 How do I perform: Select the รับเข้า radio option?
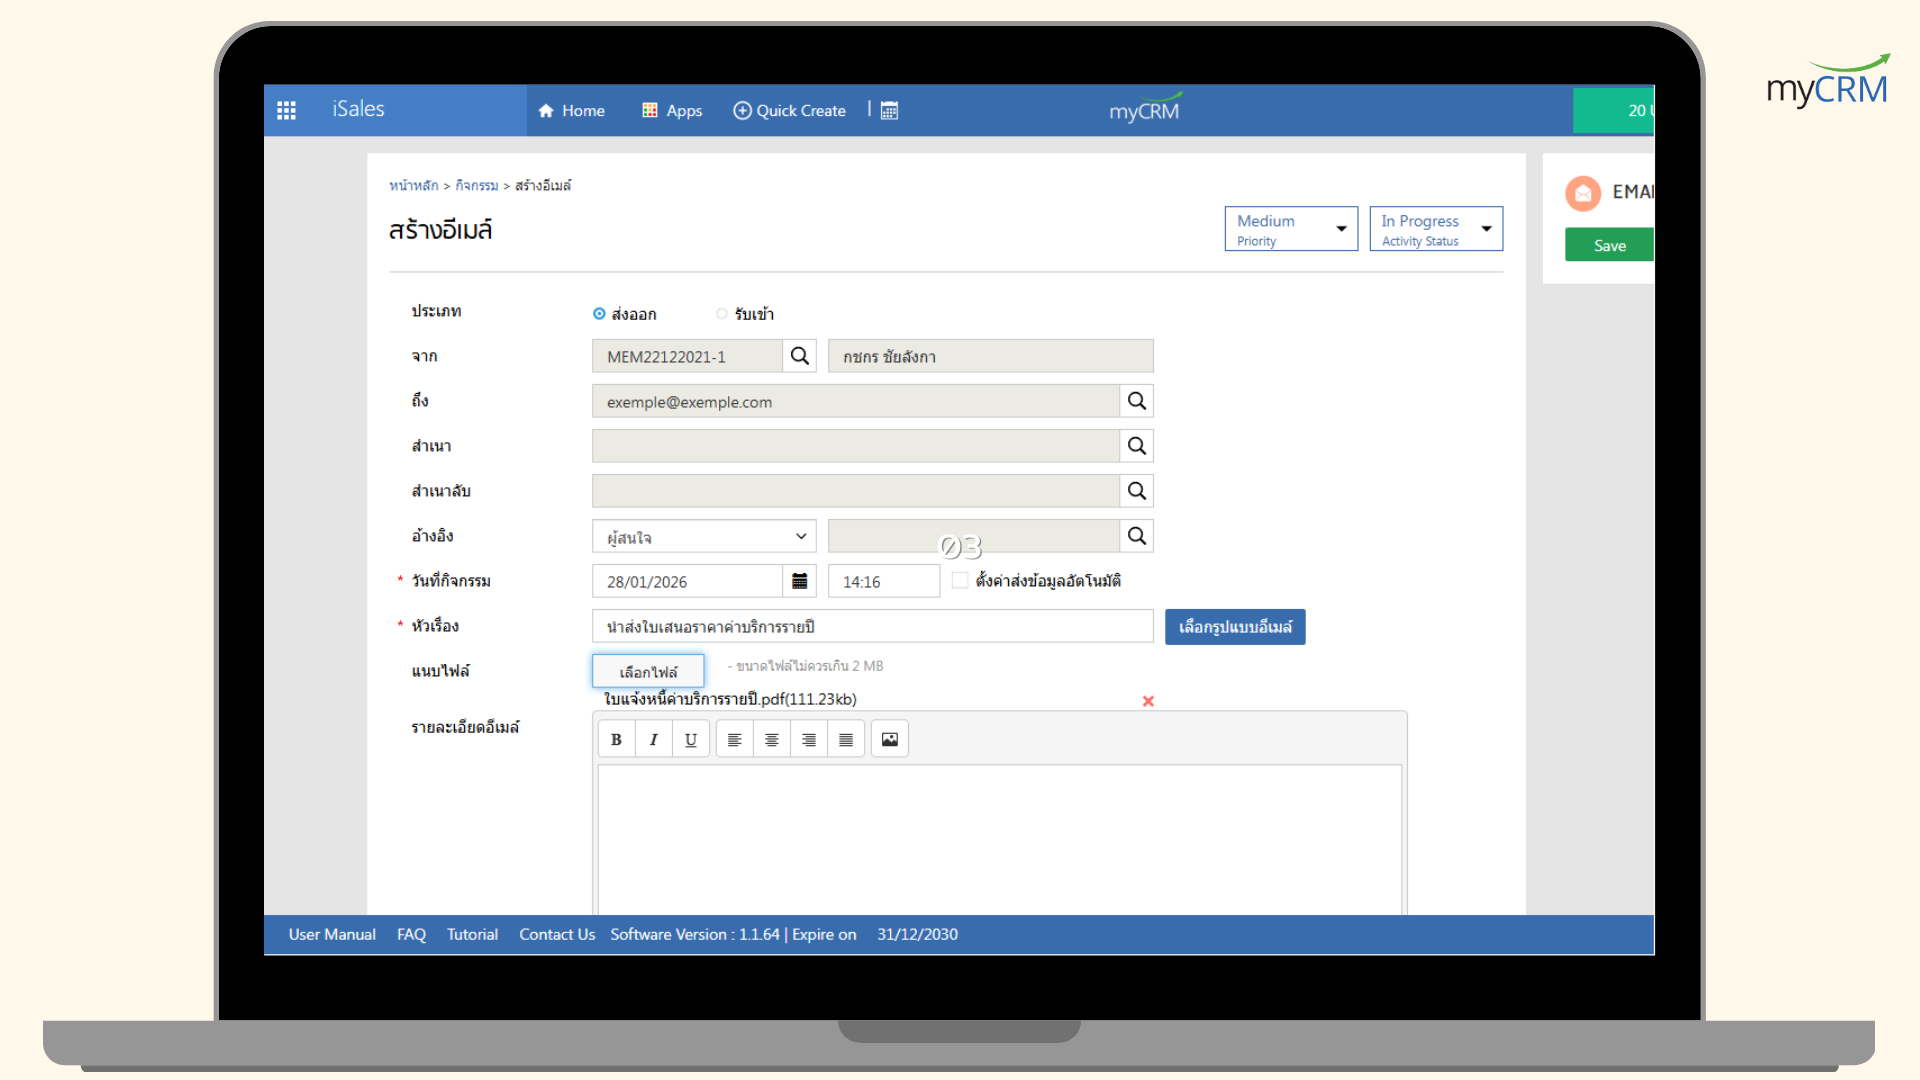pos(721,314)
